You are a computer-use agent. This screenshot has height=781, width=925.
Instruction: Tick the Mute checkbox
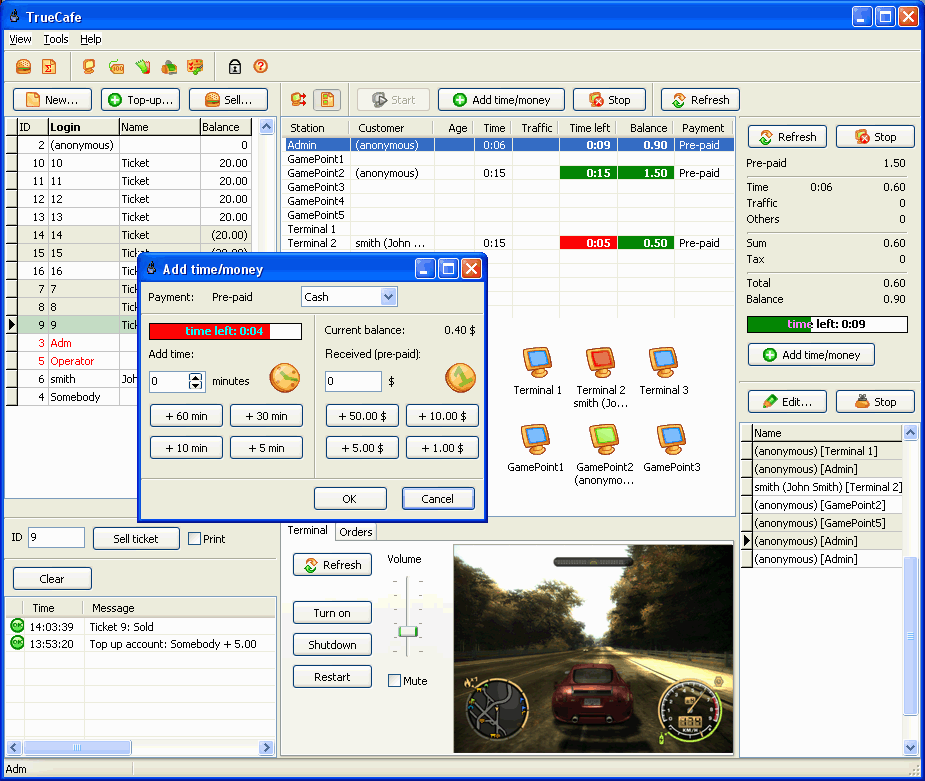tap(394, 681)
